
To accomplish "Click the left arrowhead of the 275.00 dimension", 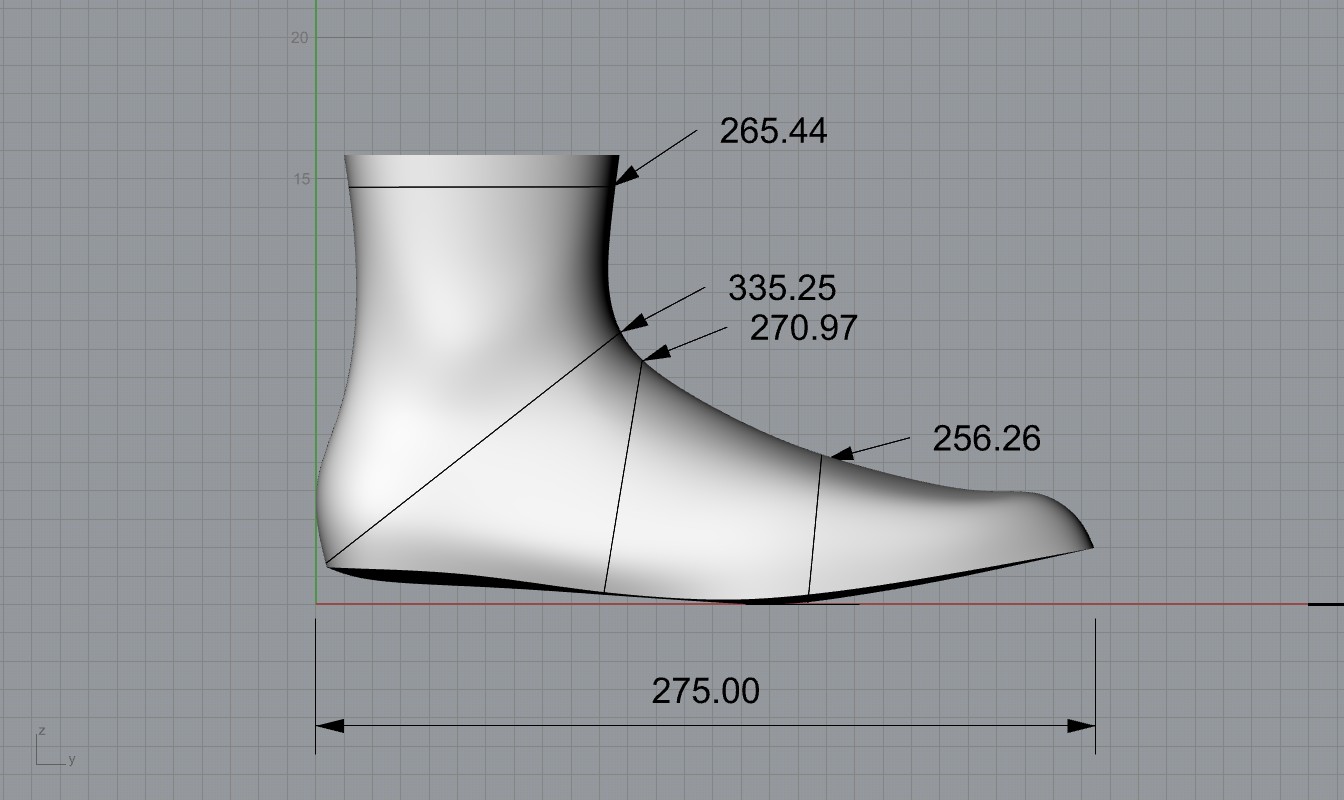I will click(x=330, y=725).
